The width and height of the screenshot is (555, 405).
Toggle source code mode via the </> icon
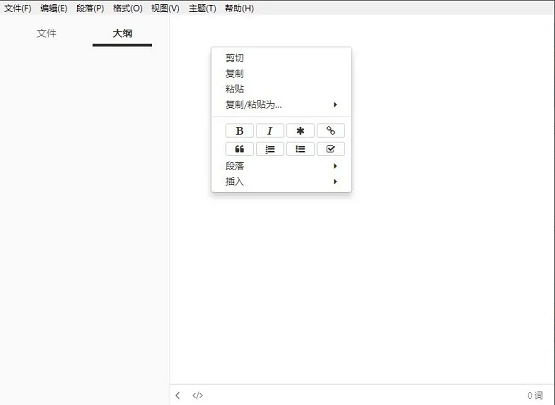pos(198,395)
